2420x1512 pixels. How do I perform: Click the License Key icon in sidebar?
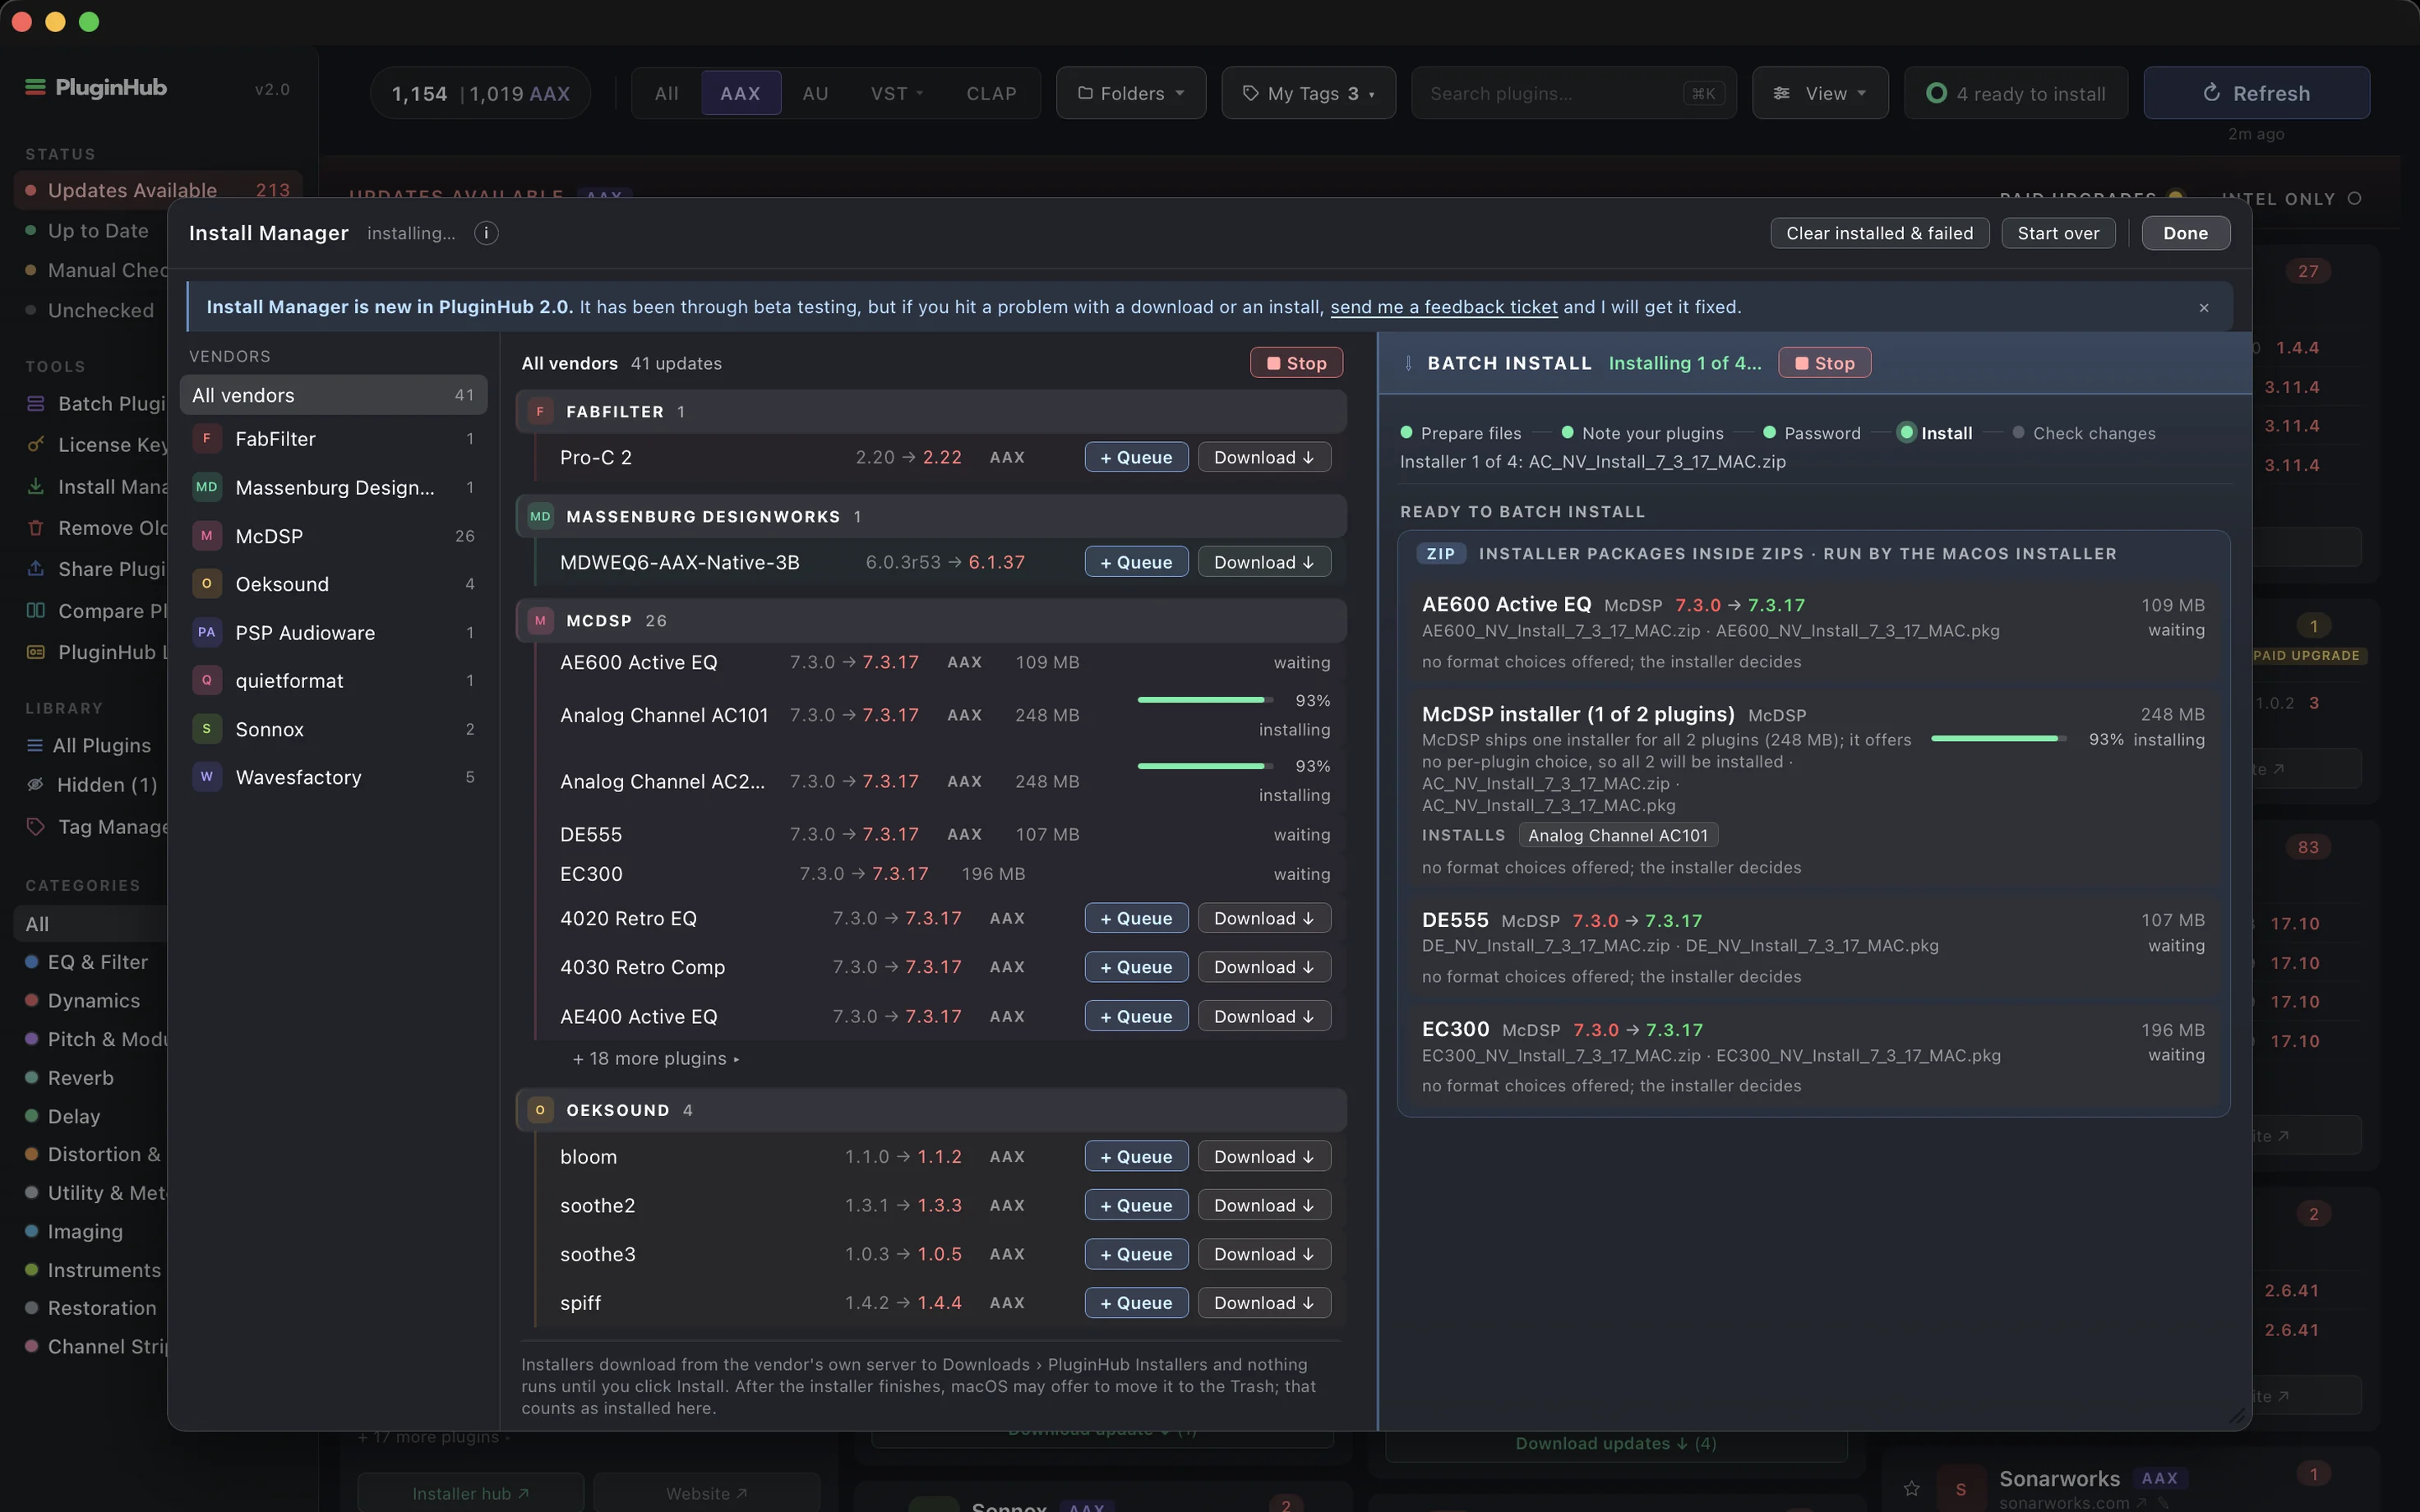[x=36, y=445]
